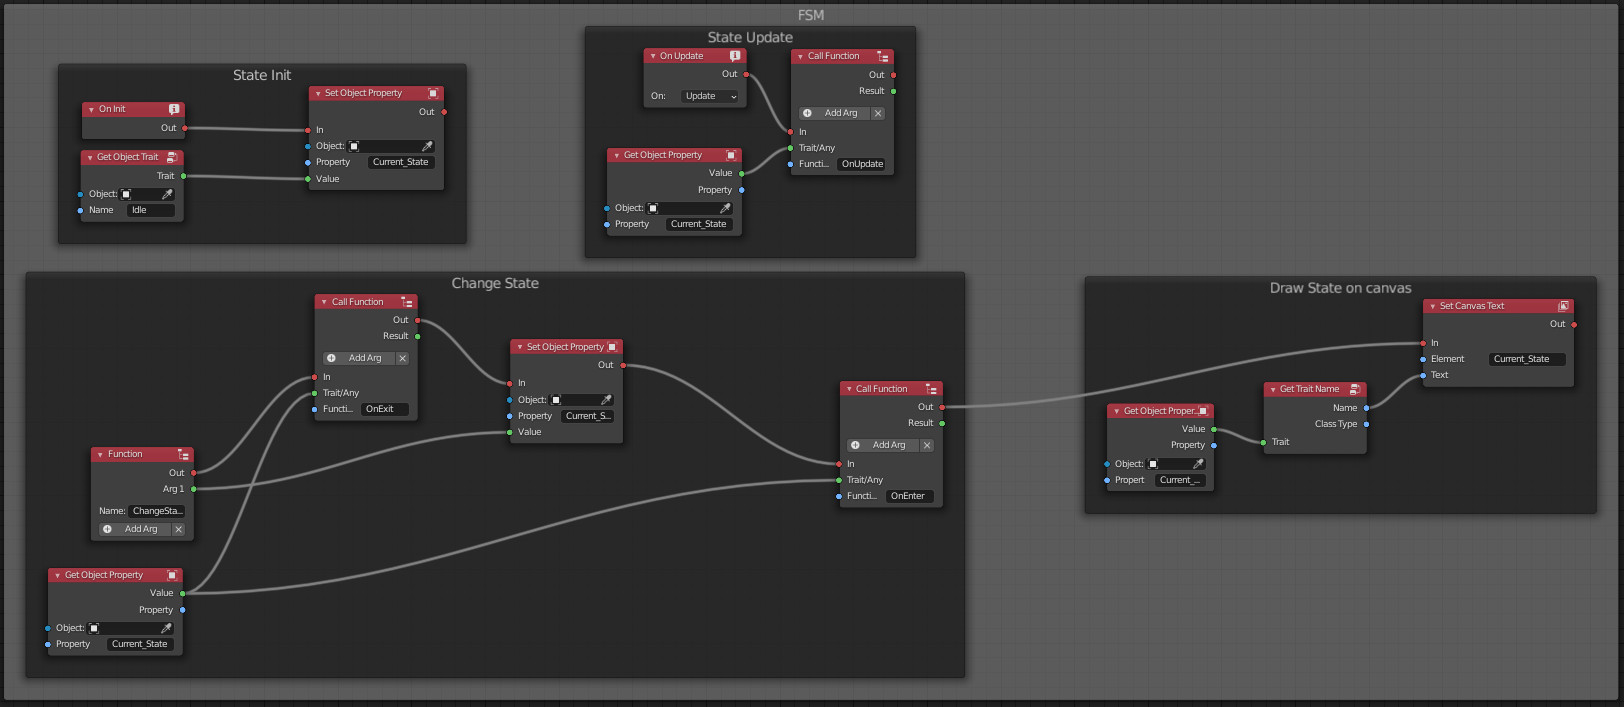Select the State Update frame label

click(x=750, y=37)
